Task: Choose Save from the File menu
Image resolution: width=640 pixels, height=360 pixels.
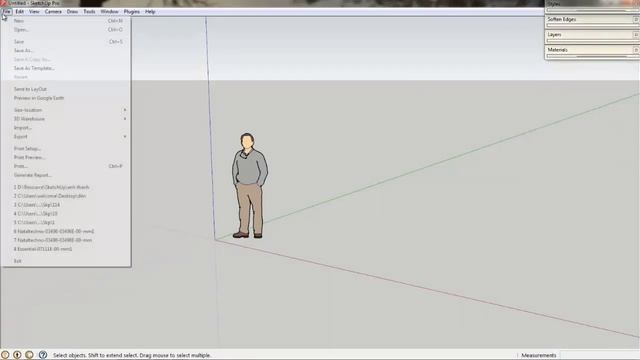Action: click(x=66, y=42)
